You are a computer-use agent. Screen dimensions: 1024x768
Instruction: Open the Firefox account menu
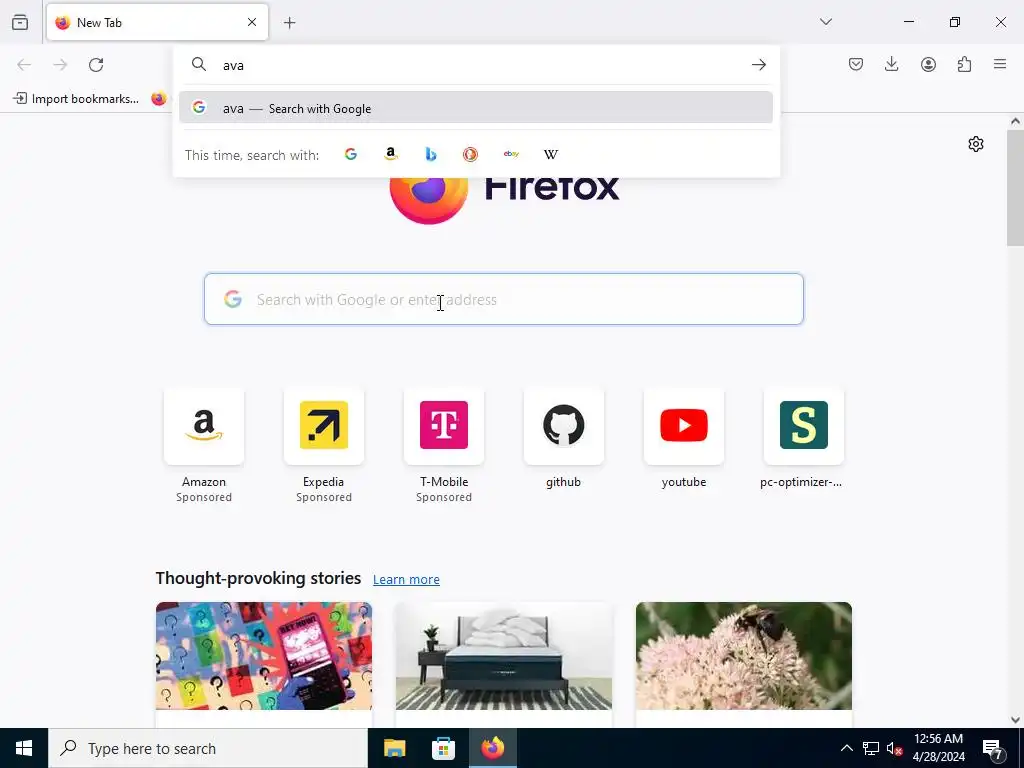point(928,64)
